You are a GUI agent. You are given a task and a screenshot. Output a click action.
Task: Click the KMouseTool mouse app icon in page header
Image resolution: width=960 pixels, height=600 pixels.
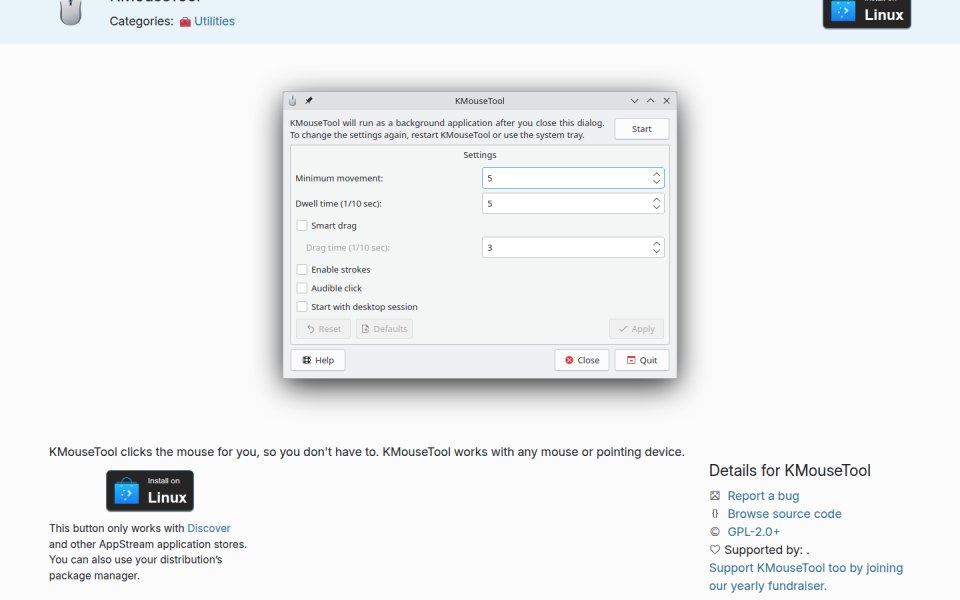click(x=70, y=12)
